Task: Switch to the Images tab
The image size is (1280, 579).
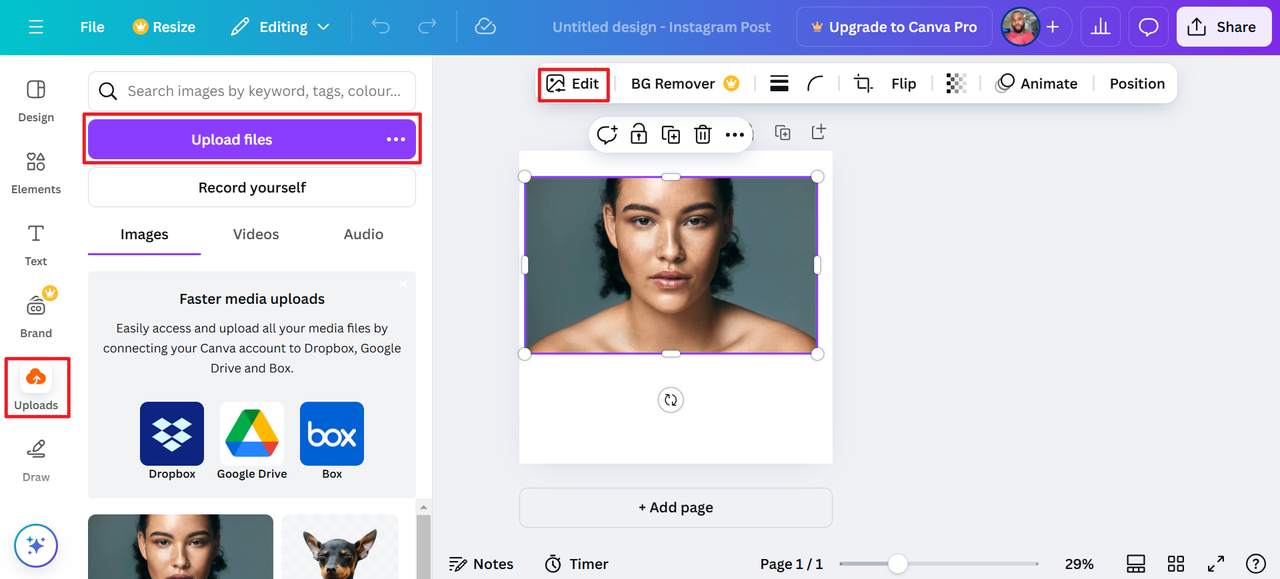Action: (x=144, y=234)
